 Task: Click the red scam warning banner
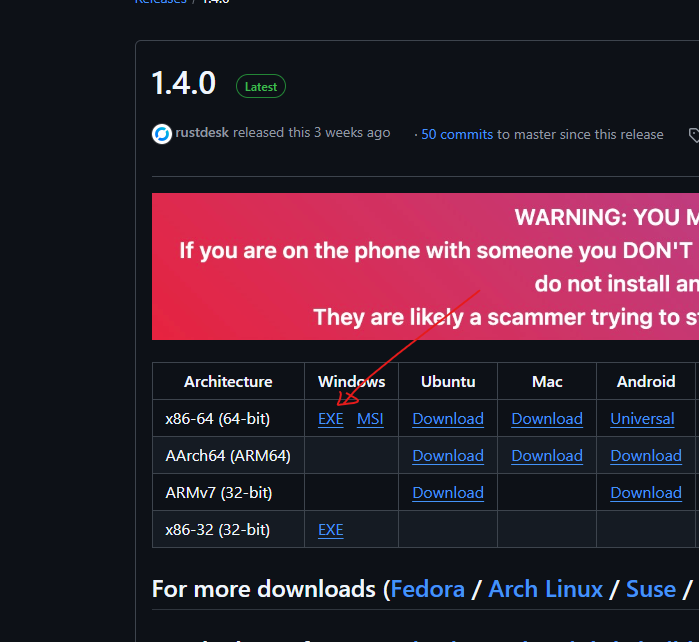pos(425,267)
